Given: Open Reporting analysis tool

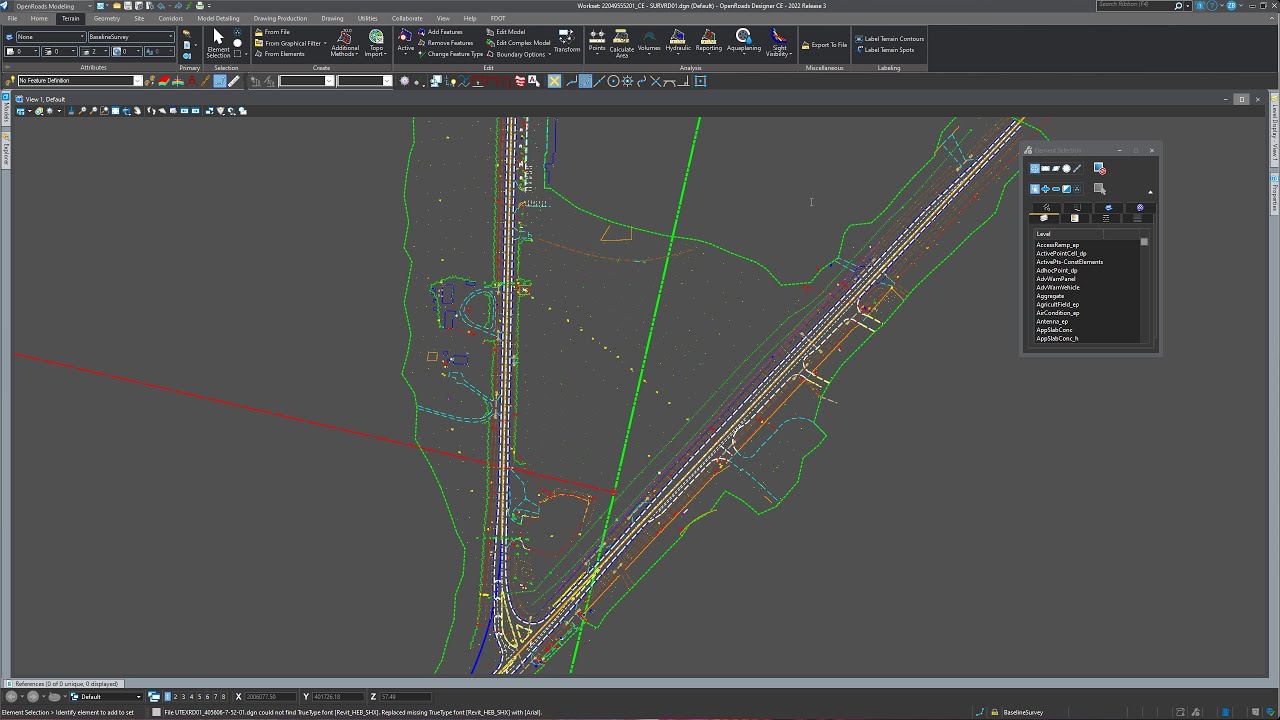Looking at the screenshot, I should (x=708, y=41).
